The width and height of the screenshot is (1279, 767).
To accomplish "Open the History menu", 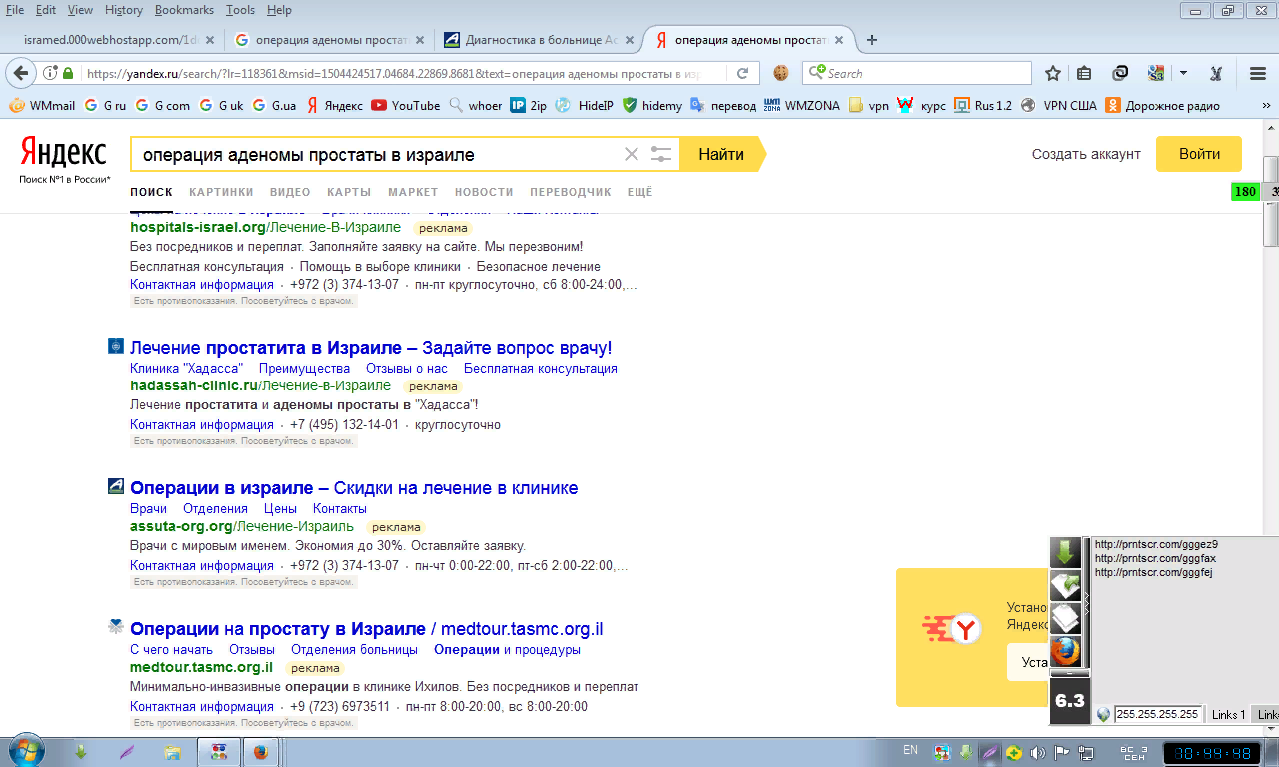I will pyautogui.click(x=123, y=10).
